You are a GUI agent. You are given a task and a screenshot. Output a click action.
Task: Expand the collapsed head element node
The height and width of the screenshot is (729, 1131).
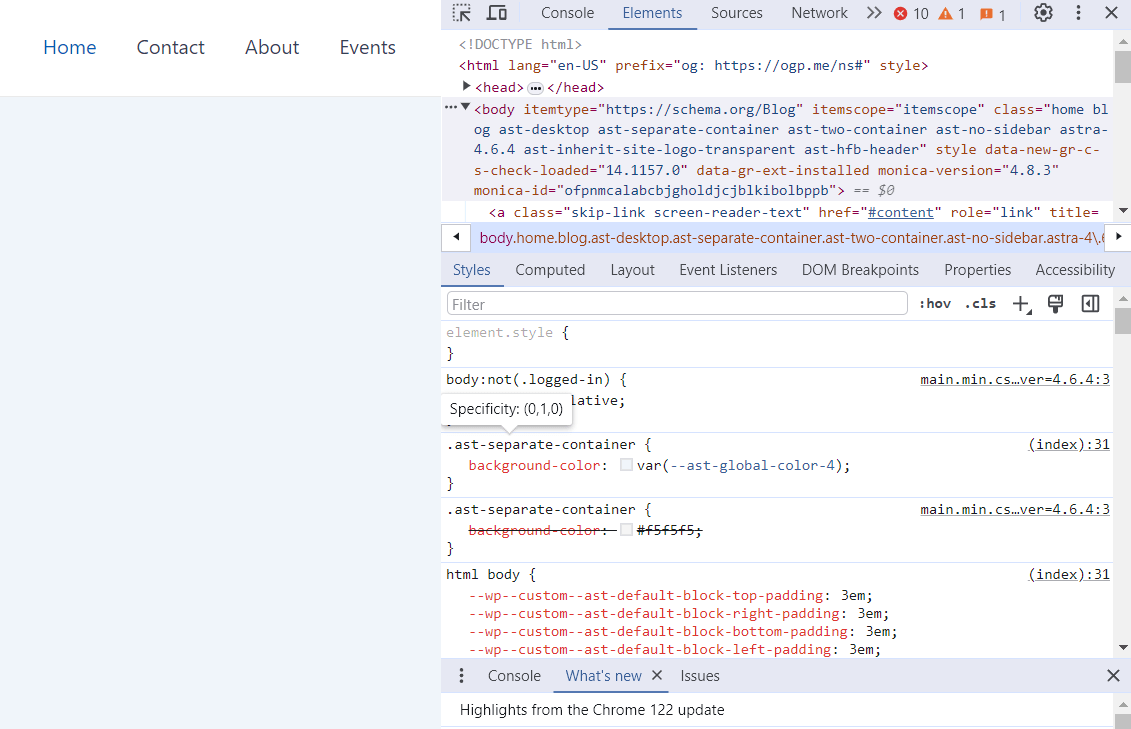click(466, 87)
